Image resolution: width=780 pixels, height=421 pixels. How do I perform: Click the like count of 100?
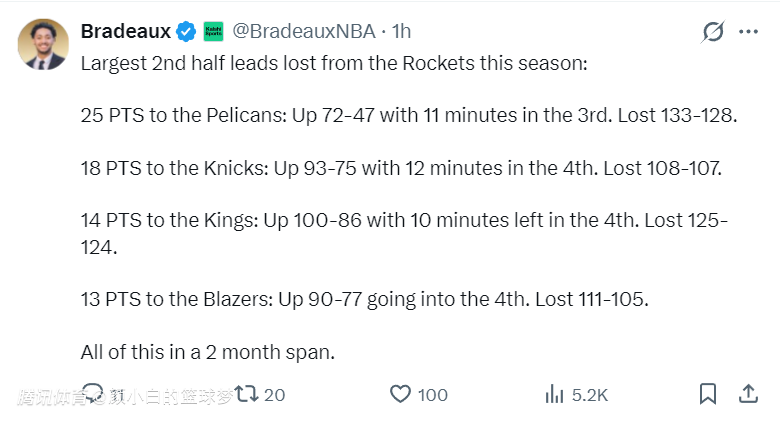click(433, 395)
